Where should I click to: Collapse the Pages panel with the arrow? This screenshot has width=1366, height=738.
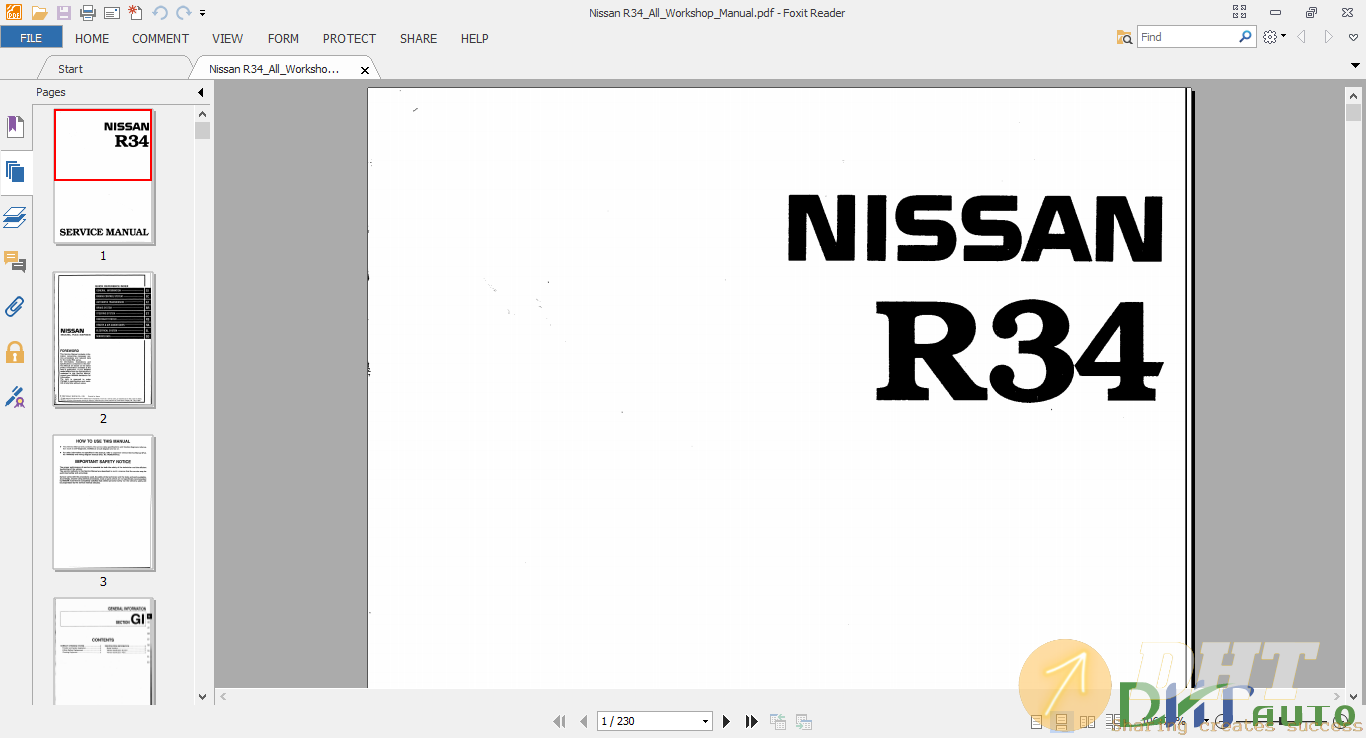201,92
